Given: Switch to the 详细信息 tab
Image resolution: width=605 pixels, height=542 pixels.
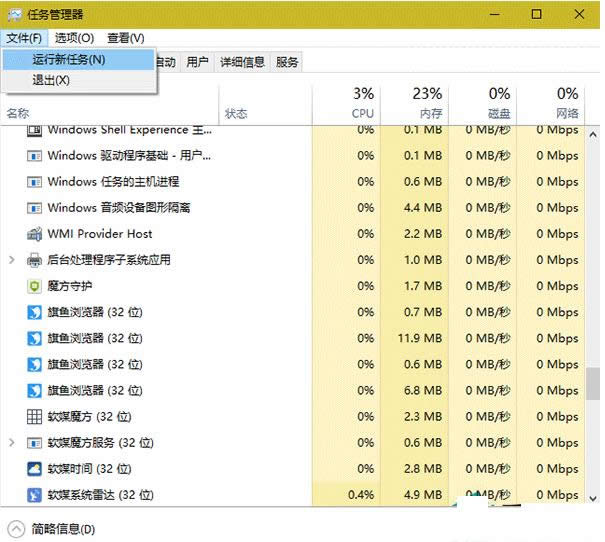Looking at the screenshot, I should click(242, 62).
